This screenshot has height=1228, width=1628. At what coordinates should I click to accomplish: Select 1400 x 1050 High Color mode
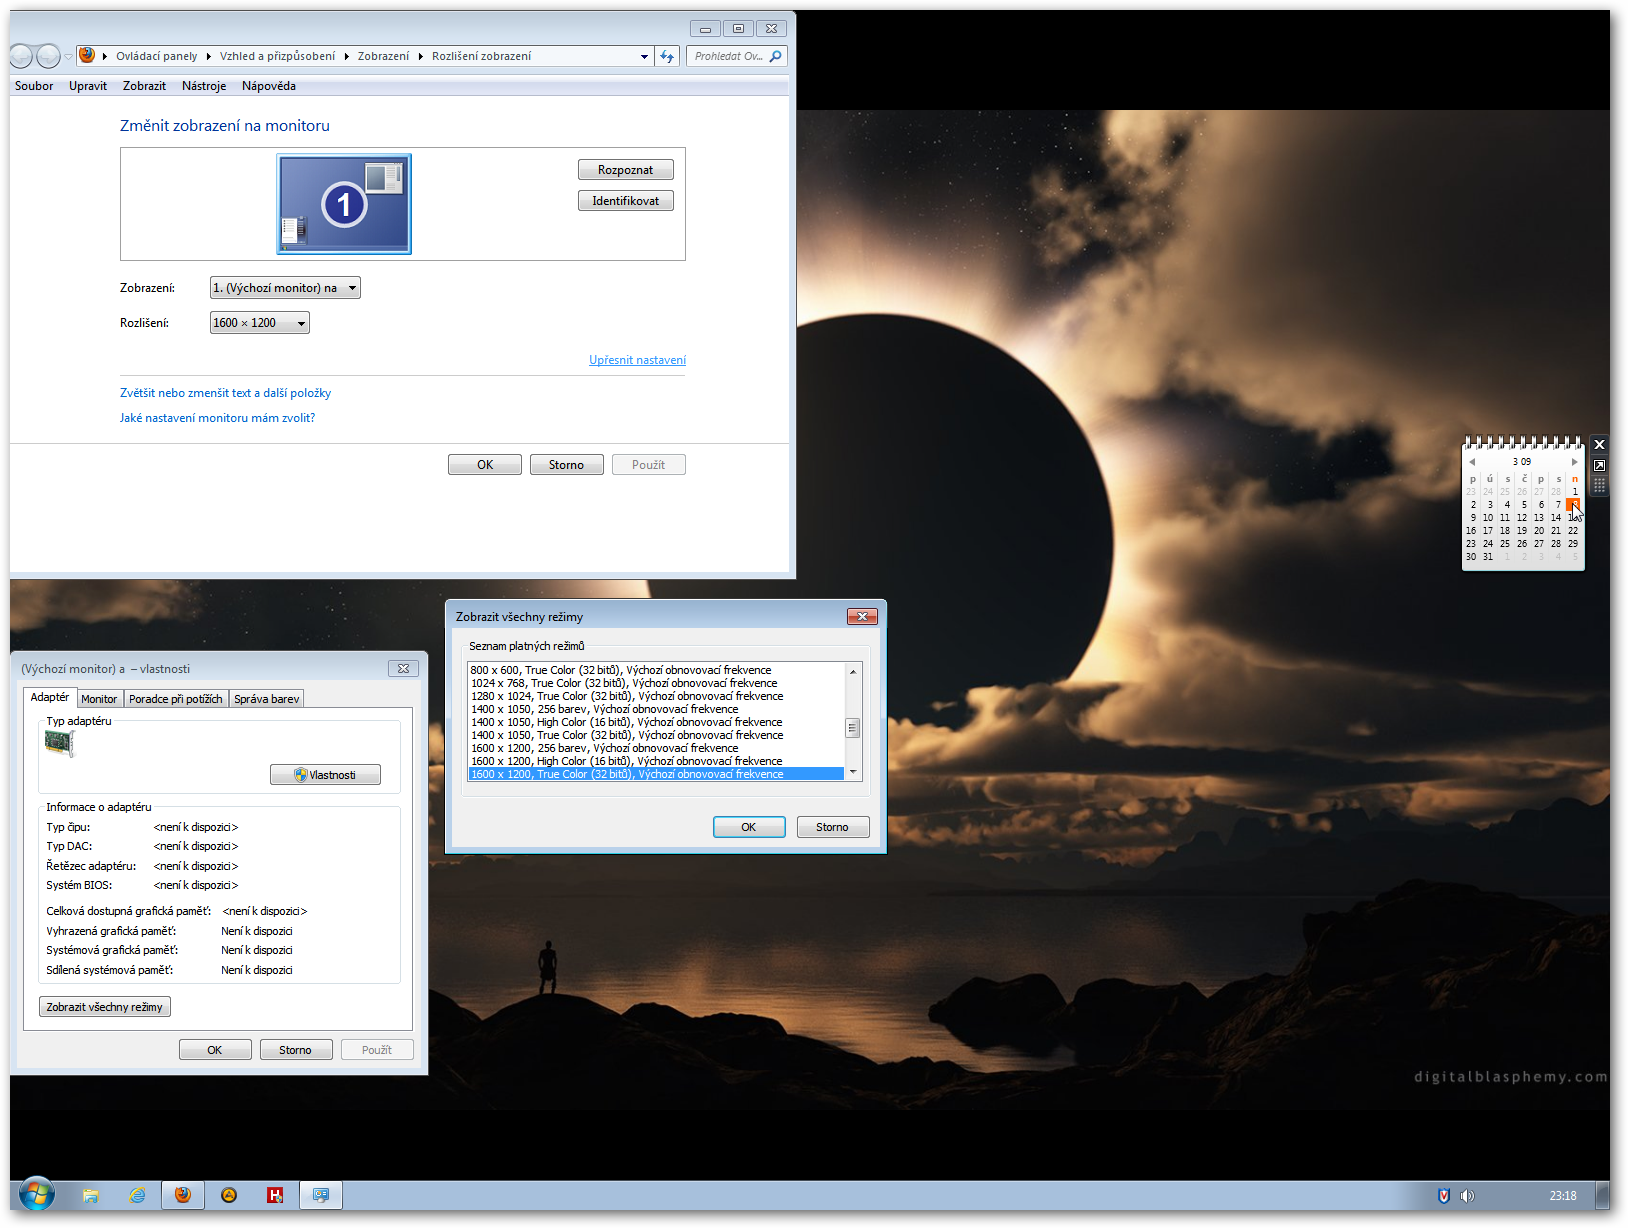pos(656,722)
